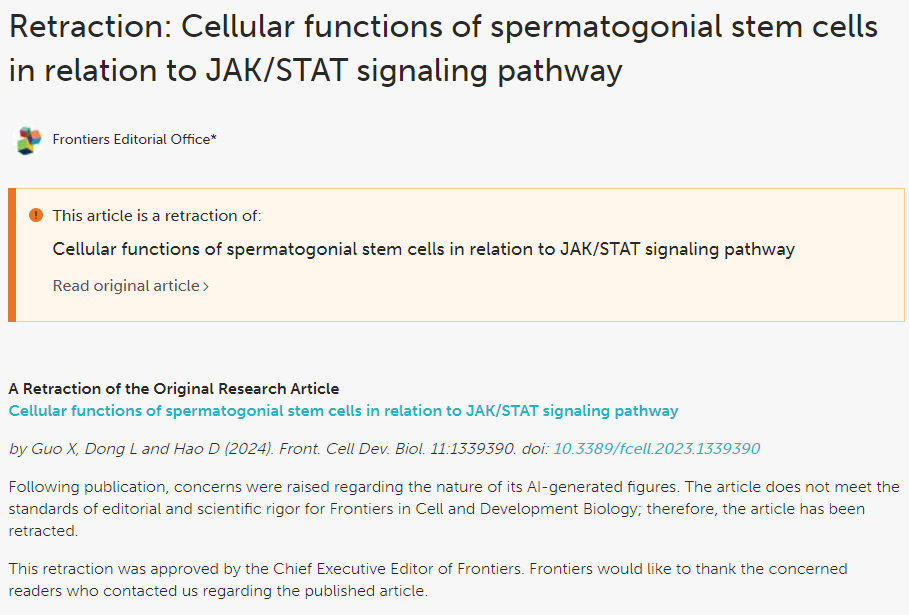This screenshot has width=909, height=615.
Task: Click the main Retraction page heading
Action: click(x=443, y=49)
